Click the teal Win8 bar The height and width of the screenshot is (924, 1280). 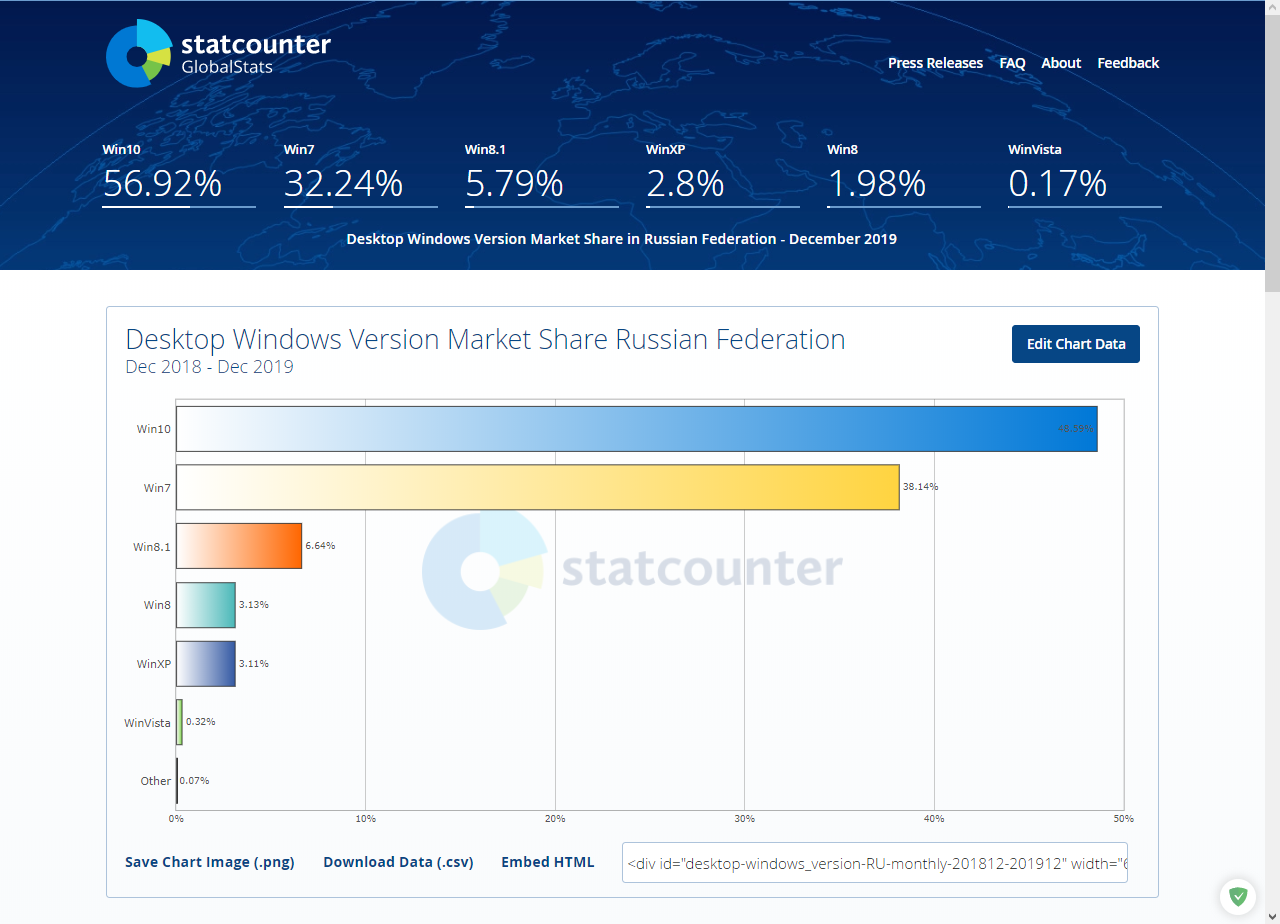click(206, 605)
